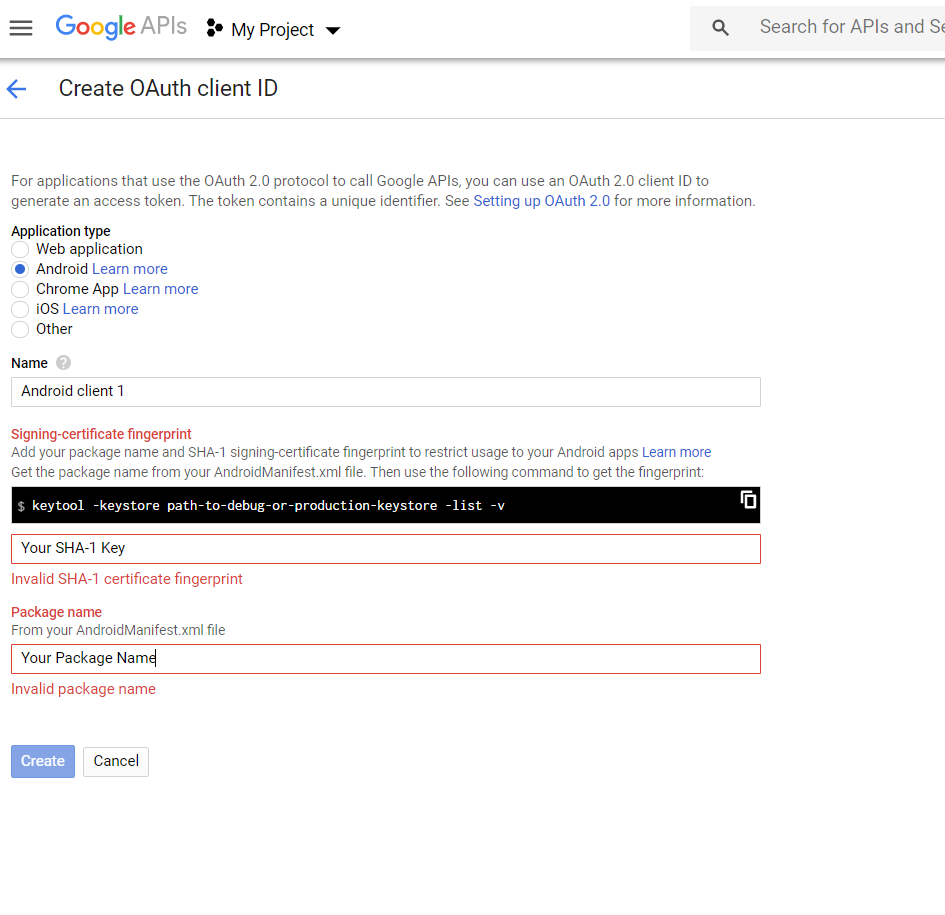Go back with the blue arrow
This screenshot has width=945, height=915.
click(x=16, y=89)
